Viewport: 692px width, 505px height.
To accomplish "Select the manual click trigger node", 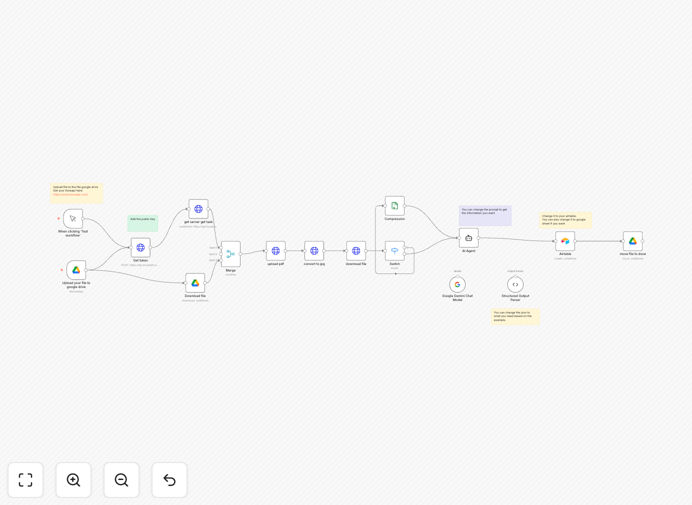I will click(73, 219).
